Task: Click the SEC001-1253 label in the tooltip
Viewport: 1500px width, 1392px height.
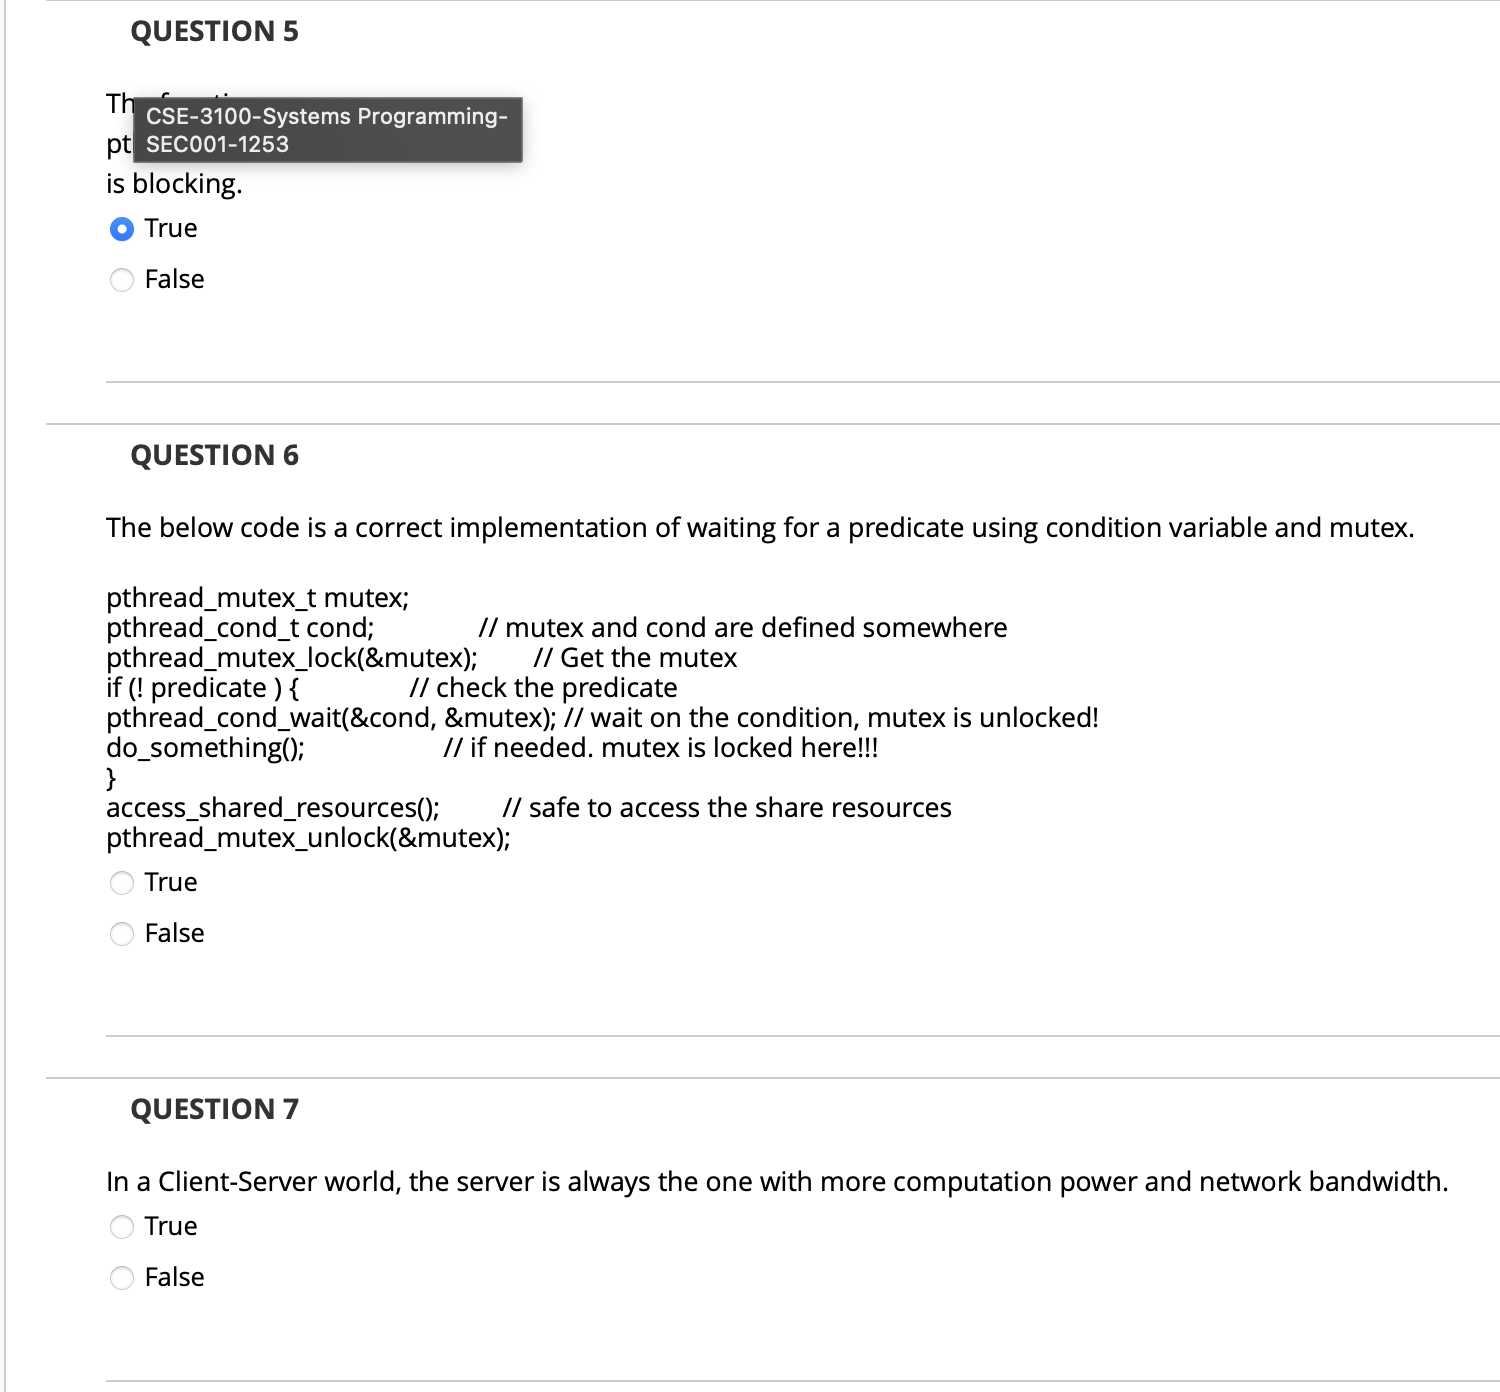Action: 215,144
